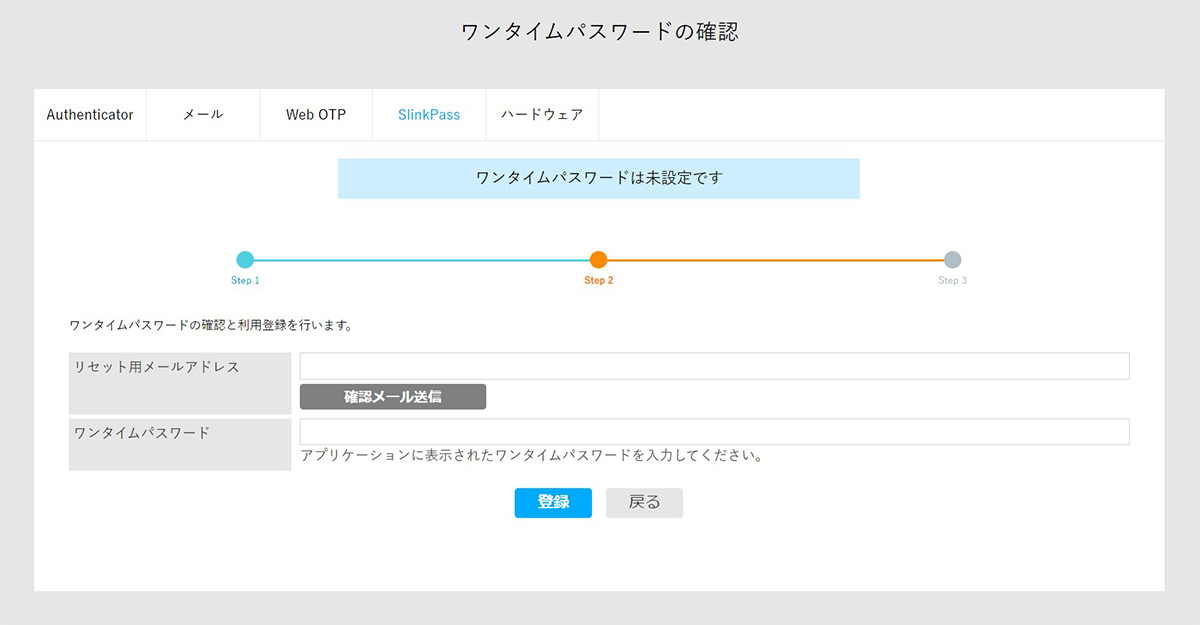Click the リセット用メールアドレス label
Screen dimensions: 1200x625
click(157, 367)
